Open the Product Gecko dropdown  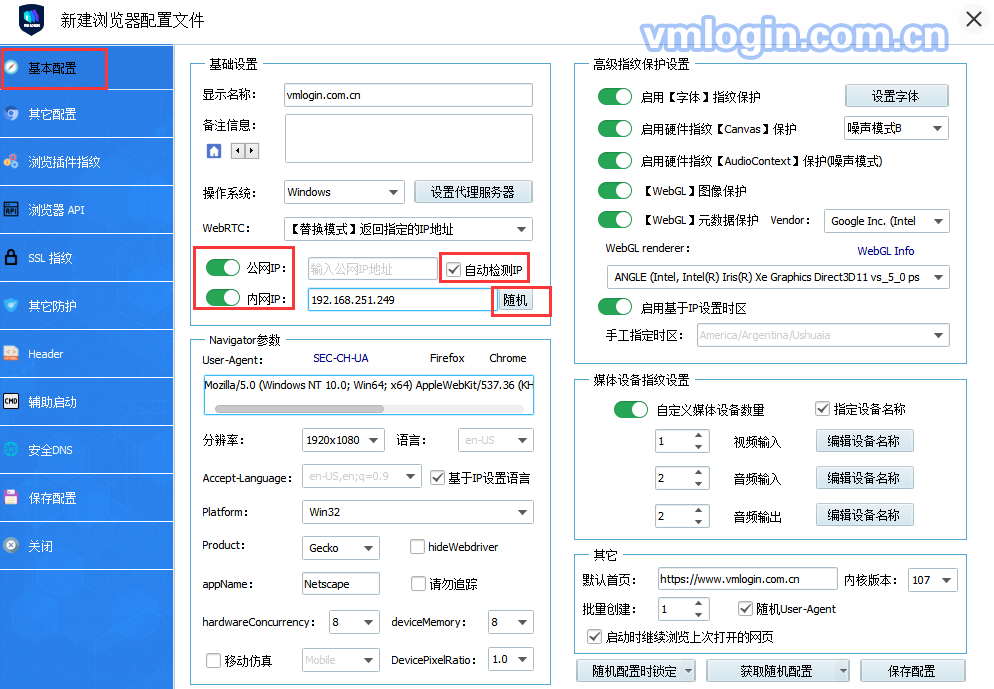[340, 548]
